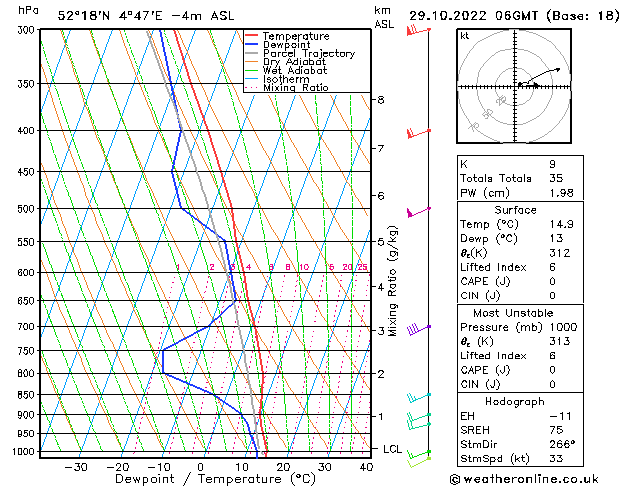The image size is (629, 486).
Task: Click the Totals Totals value 35
Action: pyautogui.click(x=556, y=178)
